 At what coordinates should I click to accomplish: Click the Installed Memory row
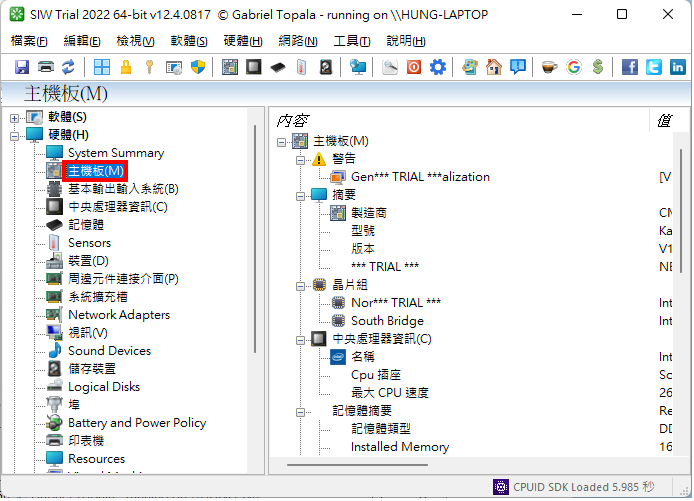pyautogui.click(x=400, y=448)
